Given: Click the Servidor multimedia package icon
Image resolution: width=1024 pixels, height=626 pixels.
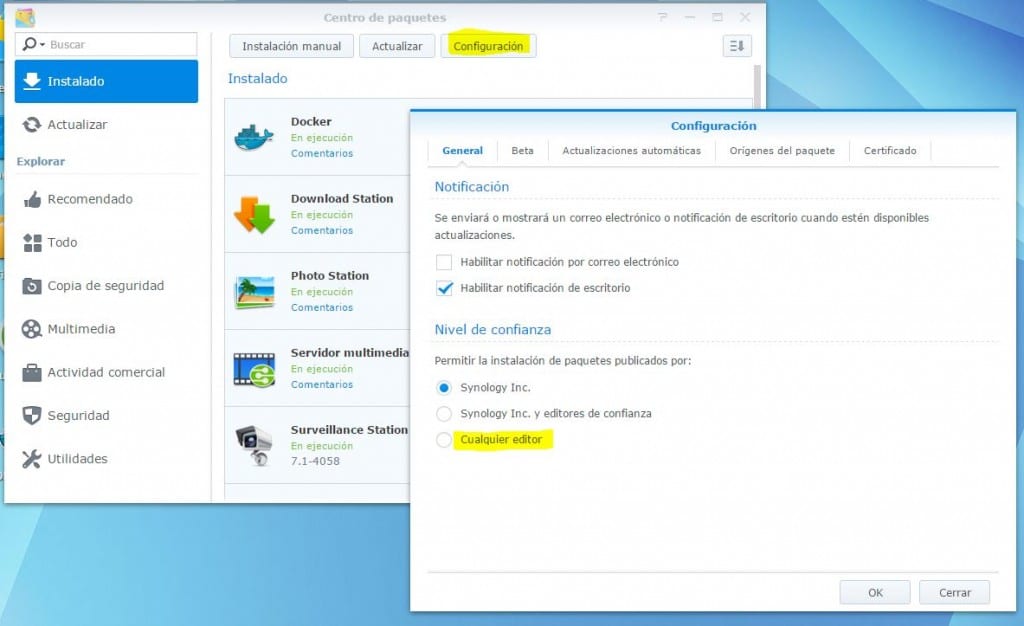Looking at the screenshot, I should pyautogui.click(x=253, y=367).
